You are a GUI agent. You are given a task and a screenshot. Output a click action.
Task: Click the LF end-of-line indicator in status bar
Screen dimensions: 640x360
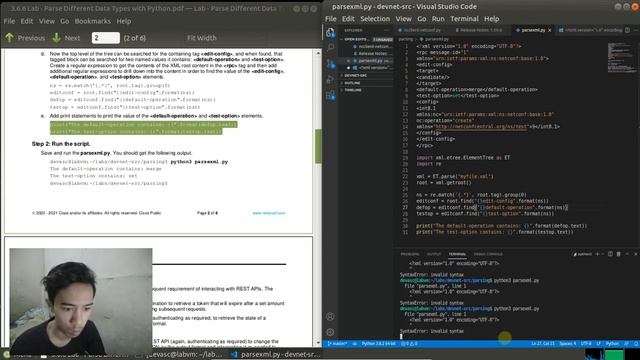(599, 344)
